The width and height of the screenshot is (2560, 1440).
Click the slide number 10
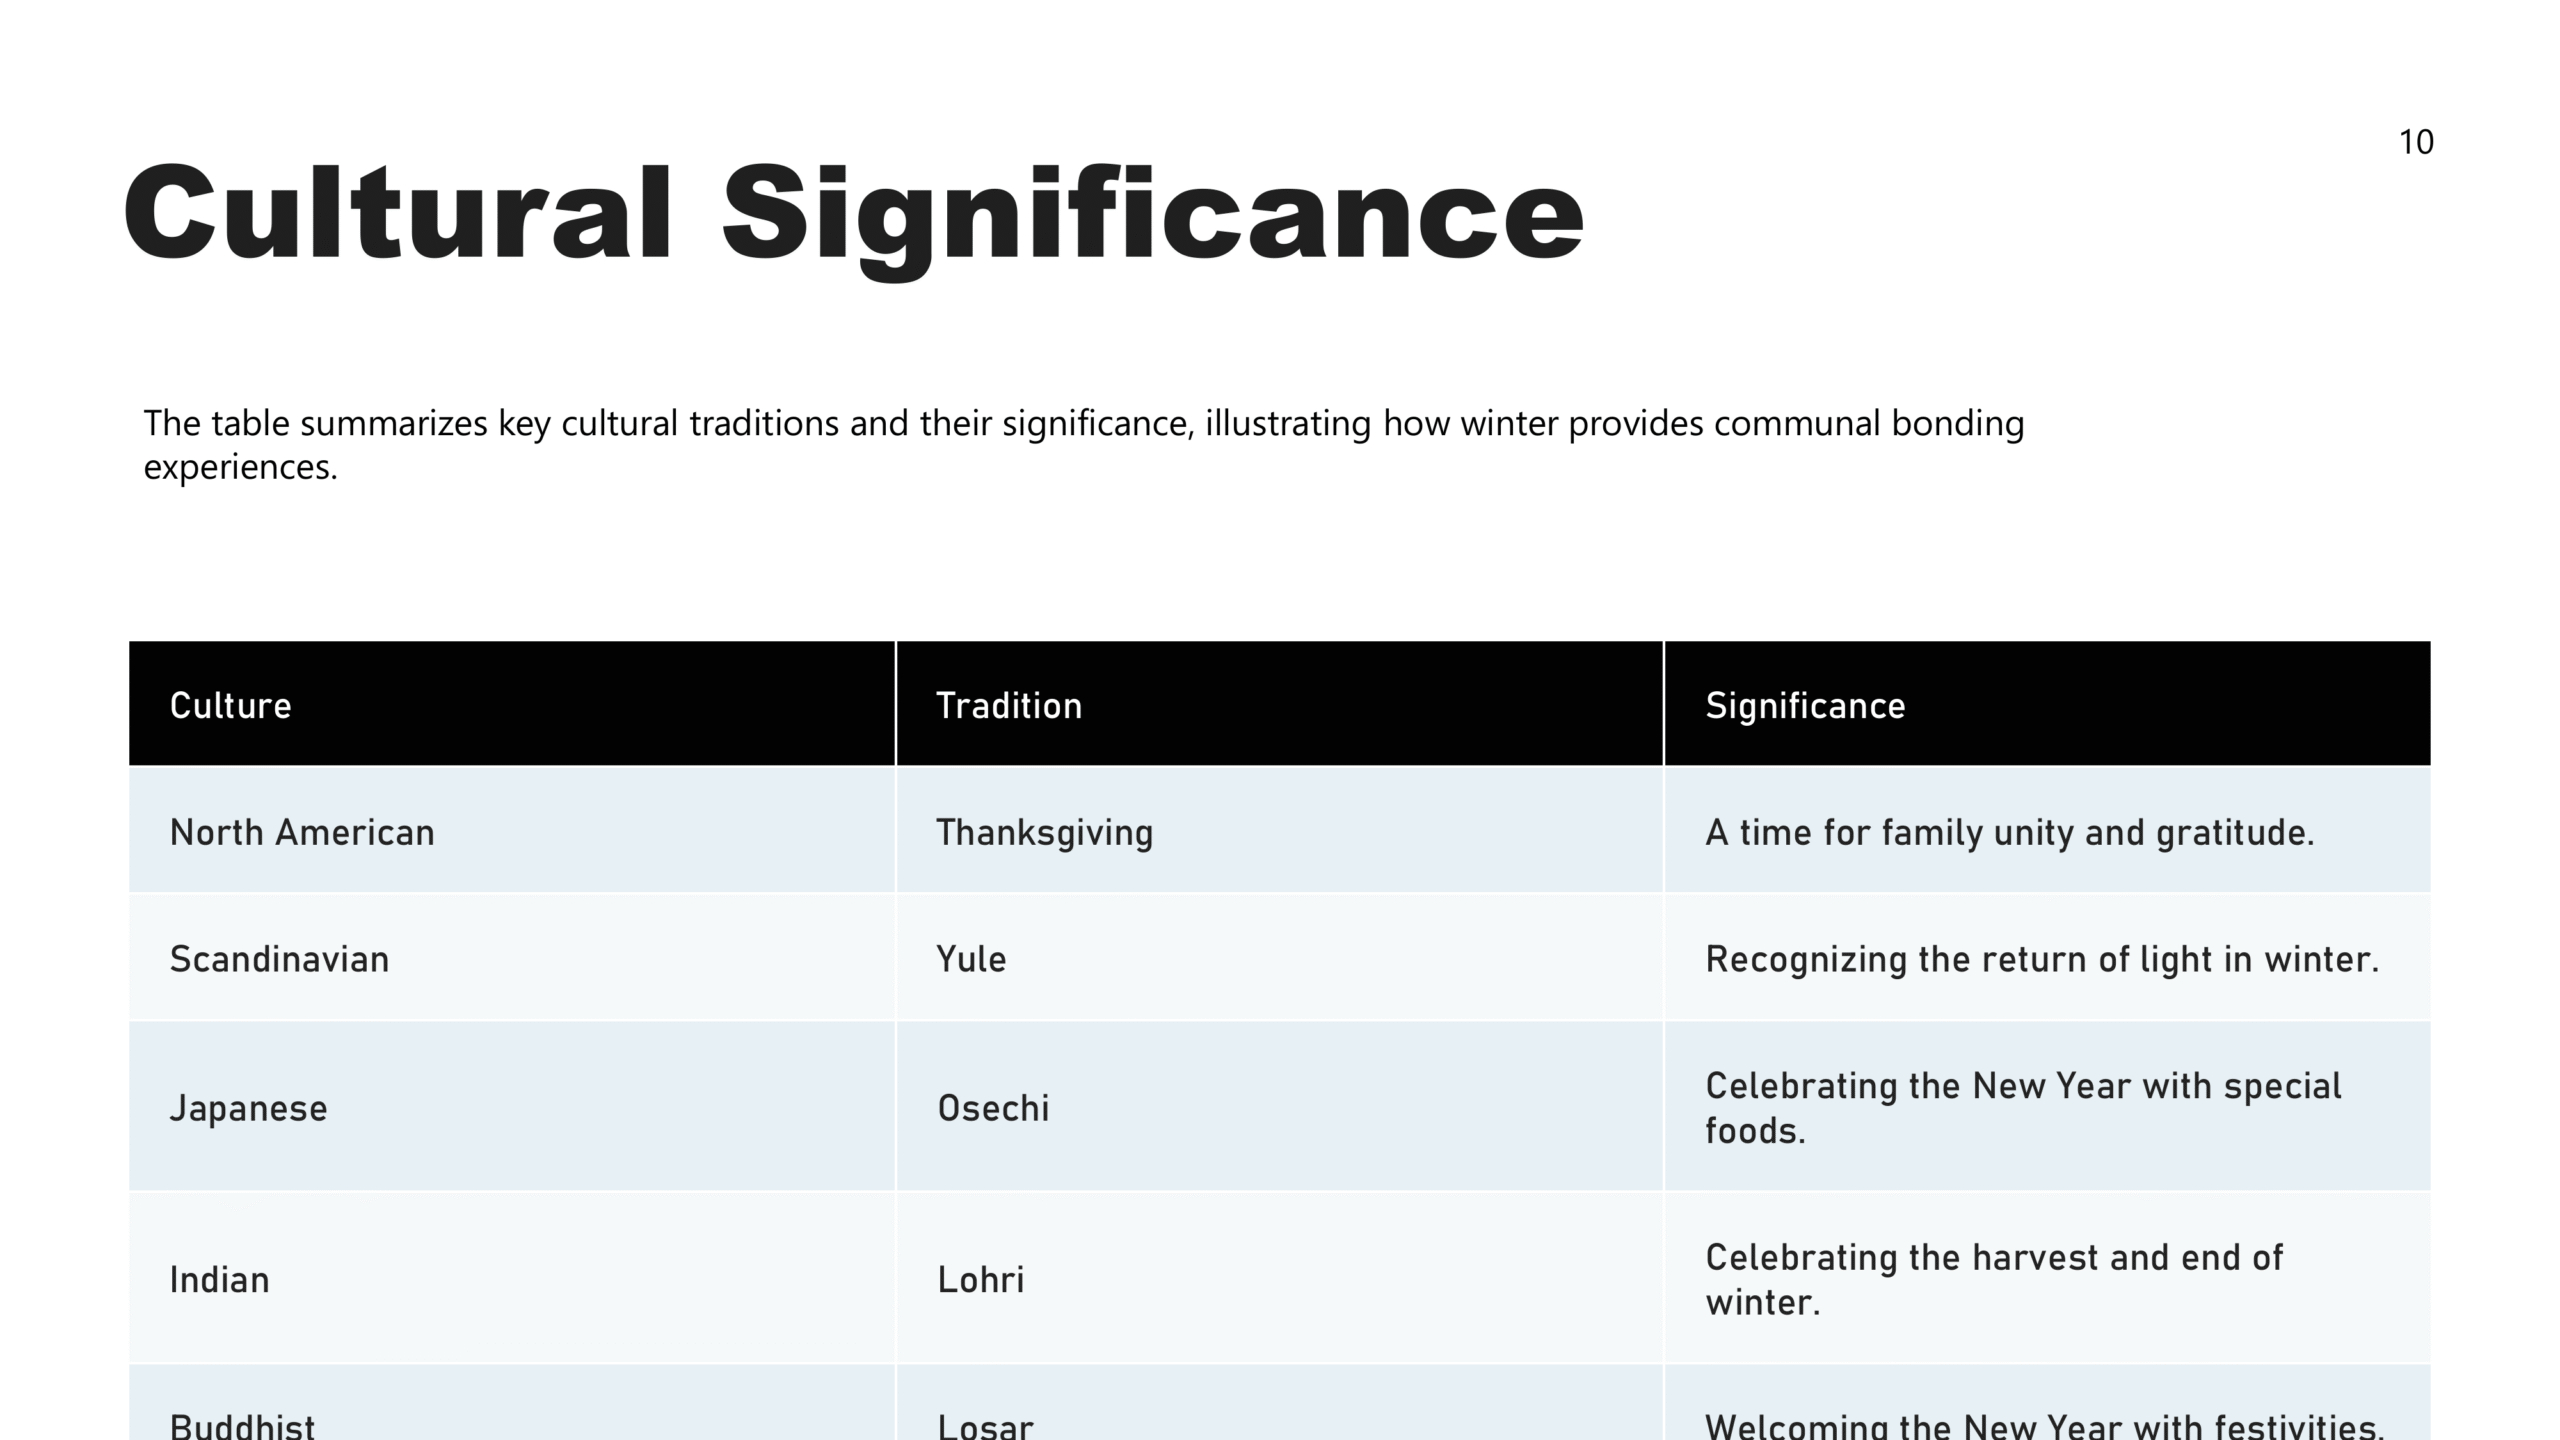(x=2415, y=143)
